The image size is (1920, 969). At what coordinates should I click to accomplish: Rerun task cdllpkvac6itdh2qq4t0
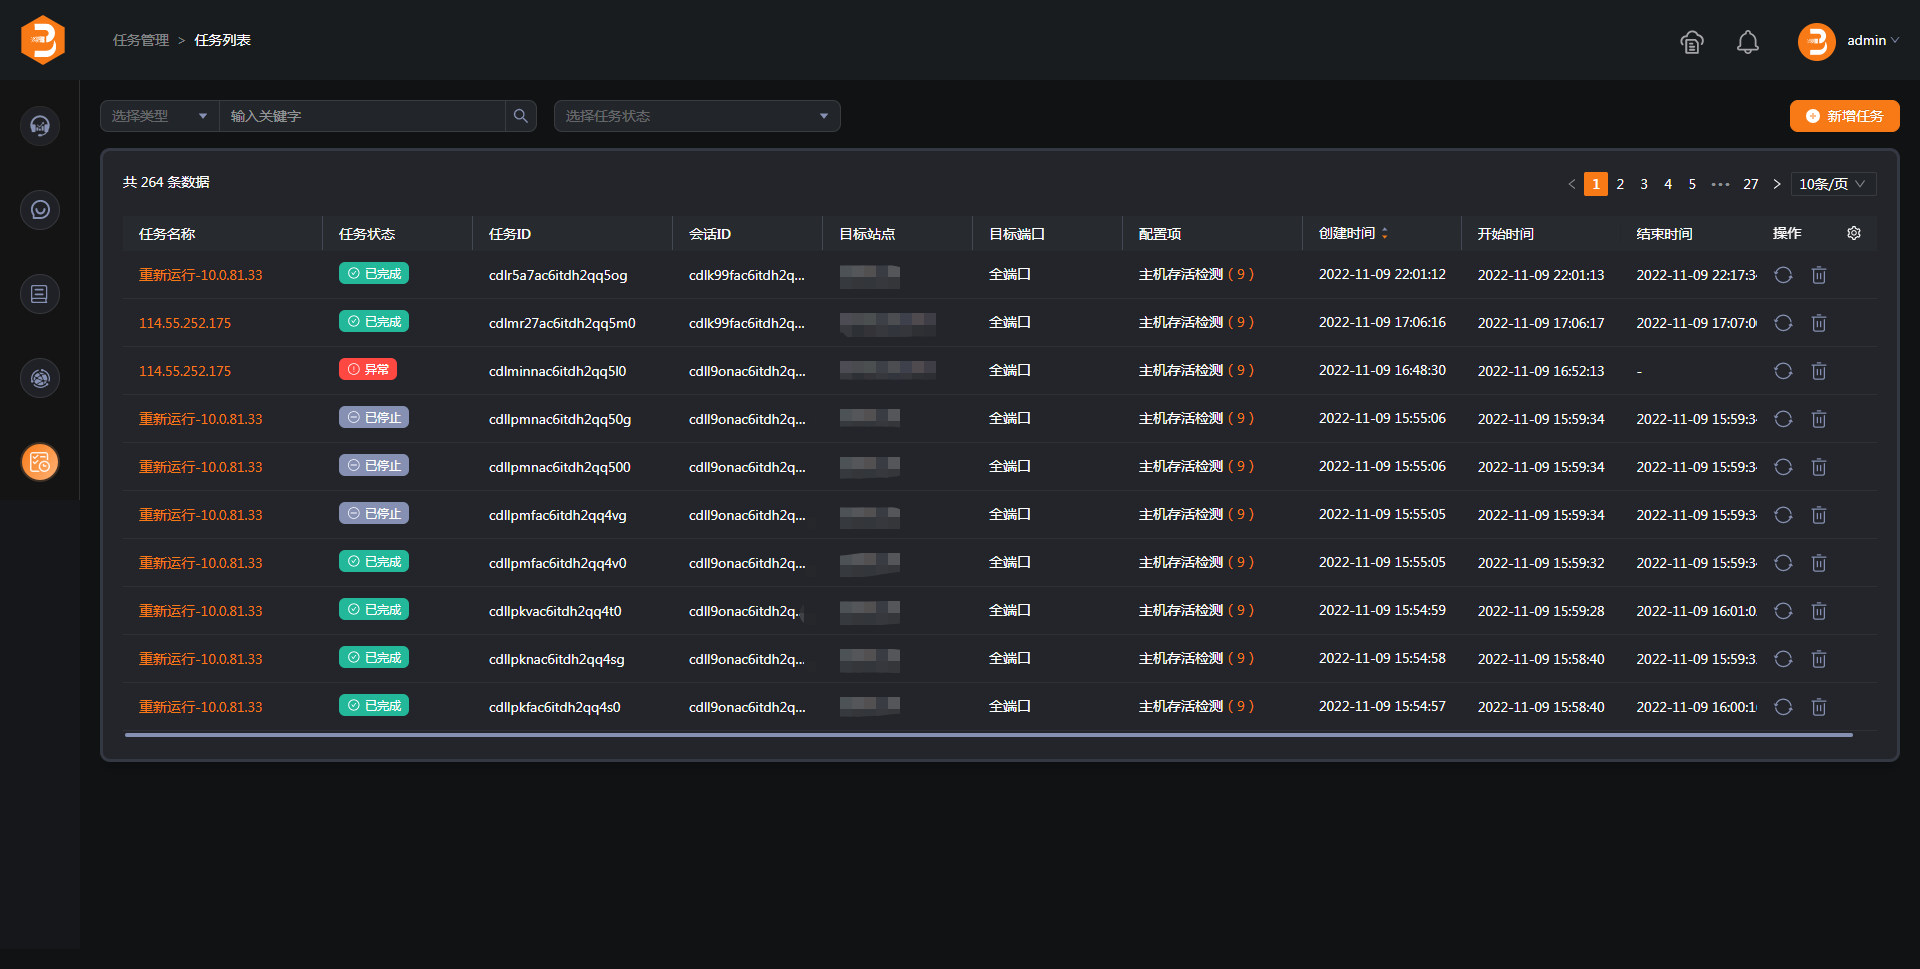tap(1783, 611)
